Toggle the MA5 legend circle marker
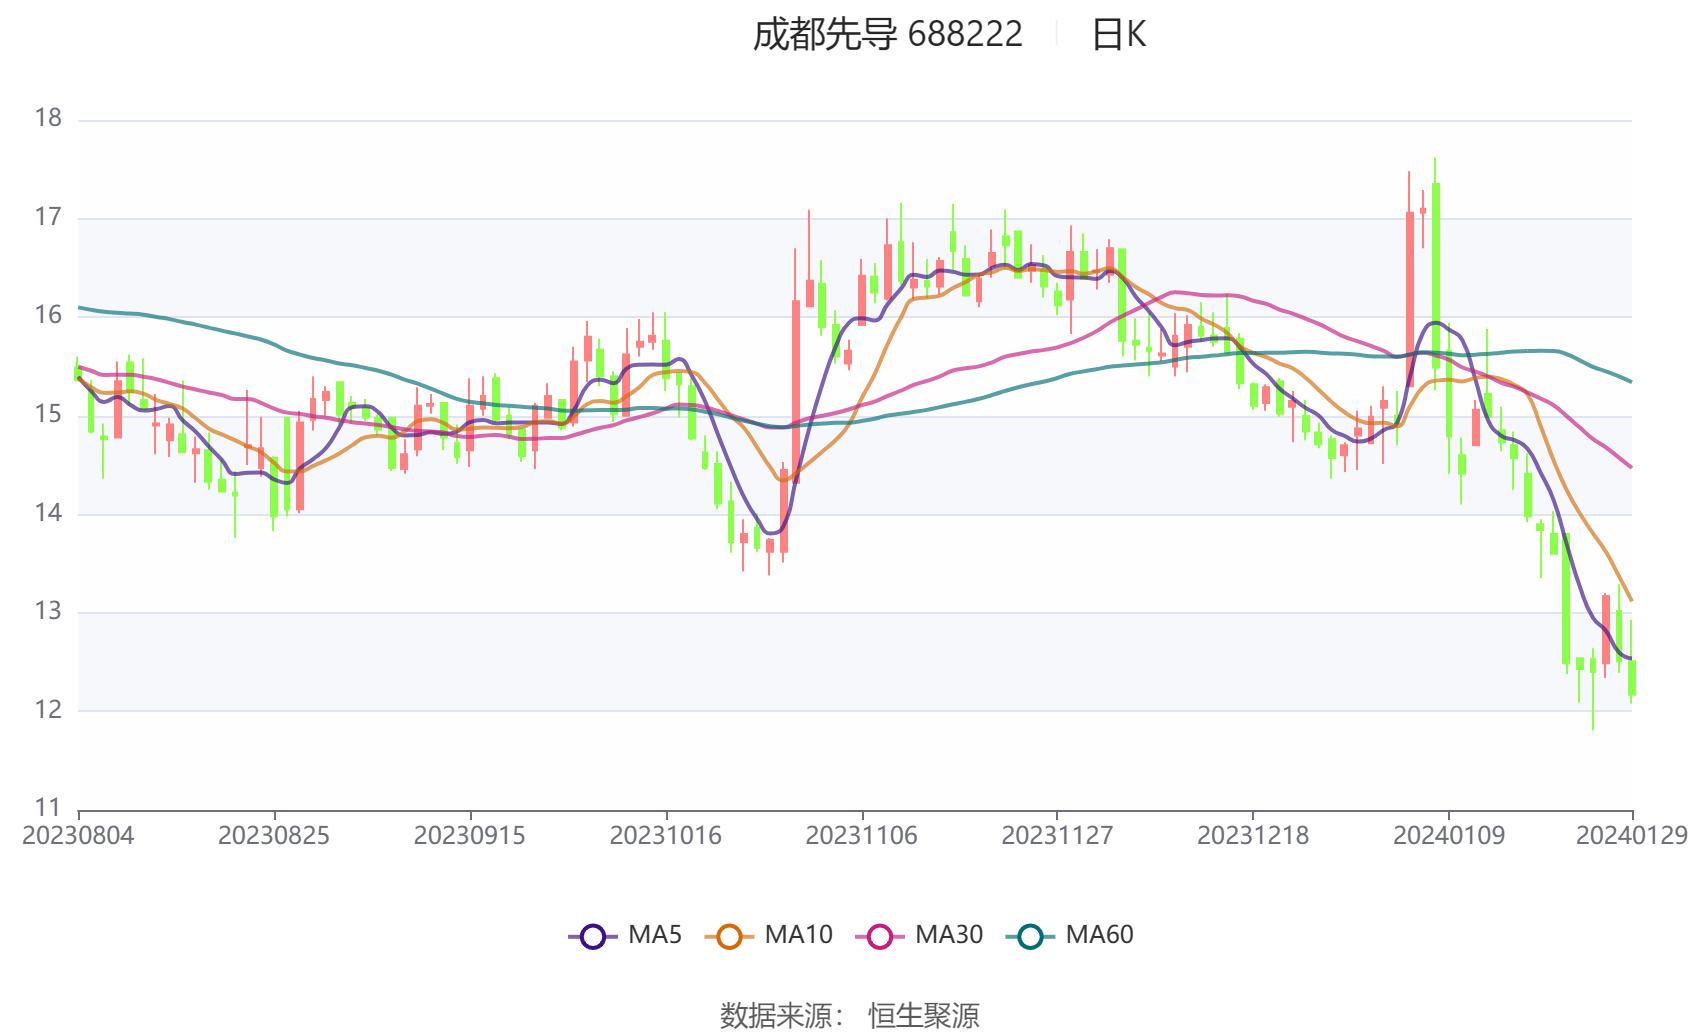Viewport: 1700px width, 1034px height. pyautogui.click(x=593, y=937)
